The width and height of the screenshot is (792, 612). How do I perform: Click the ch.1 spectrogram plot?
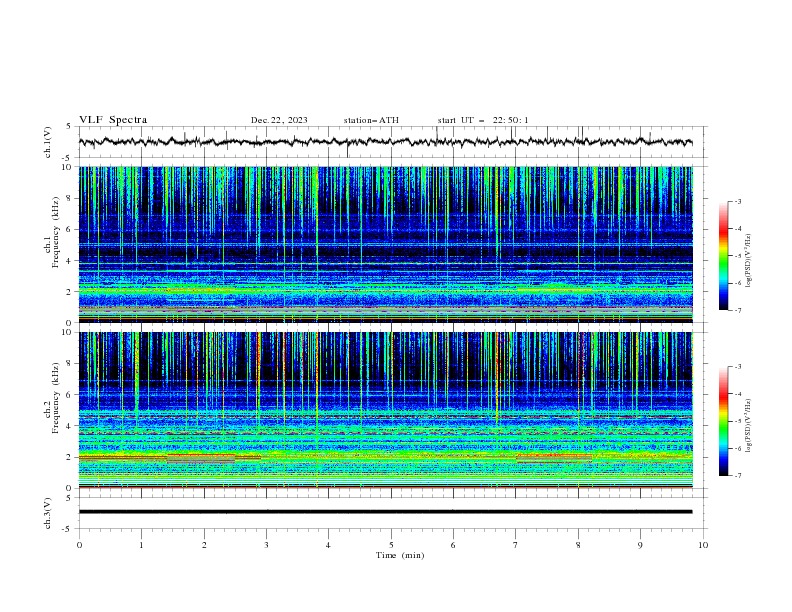tap(386, 244)
